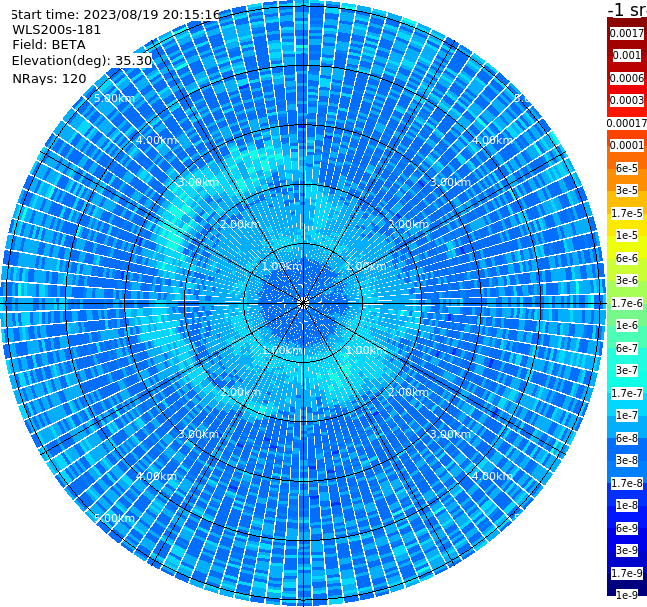Screen dimensions: 647x607
Task: Select the 1.7e-5 colorbar label
Action: click(x=627, y=213)
